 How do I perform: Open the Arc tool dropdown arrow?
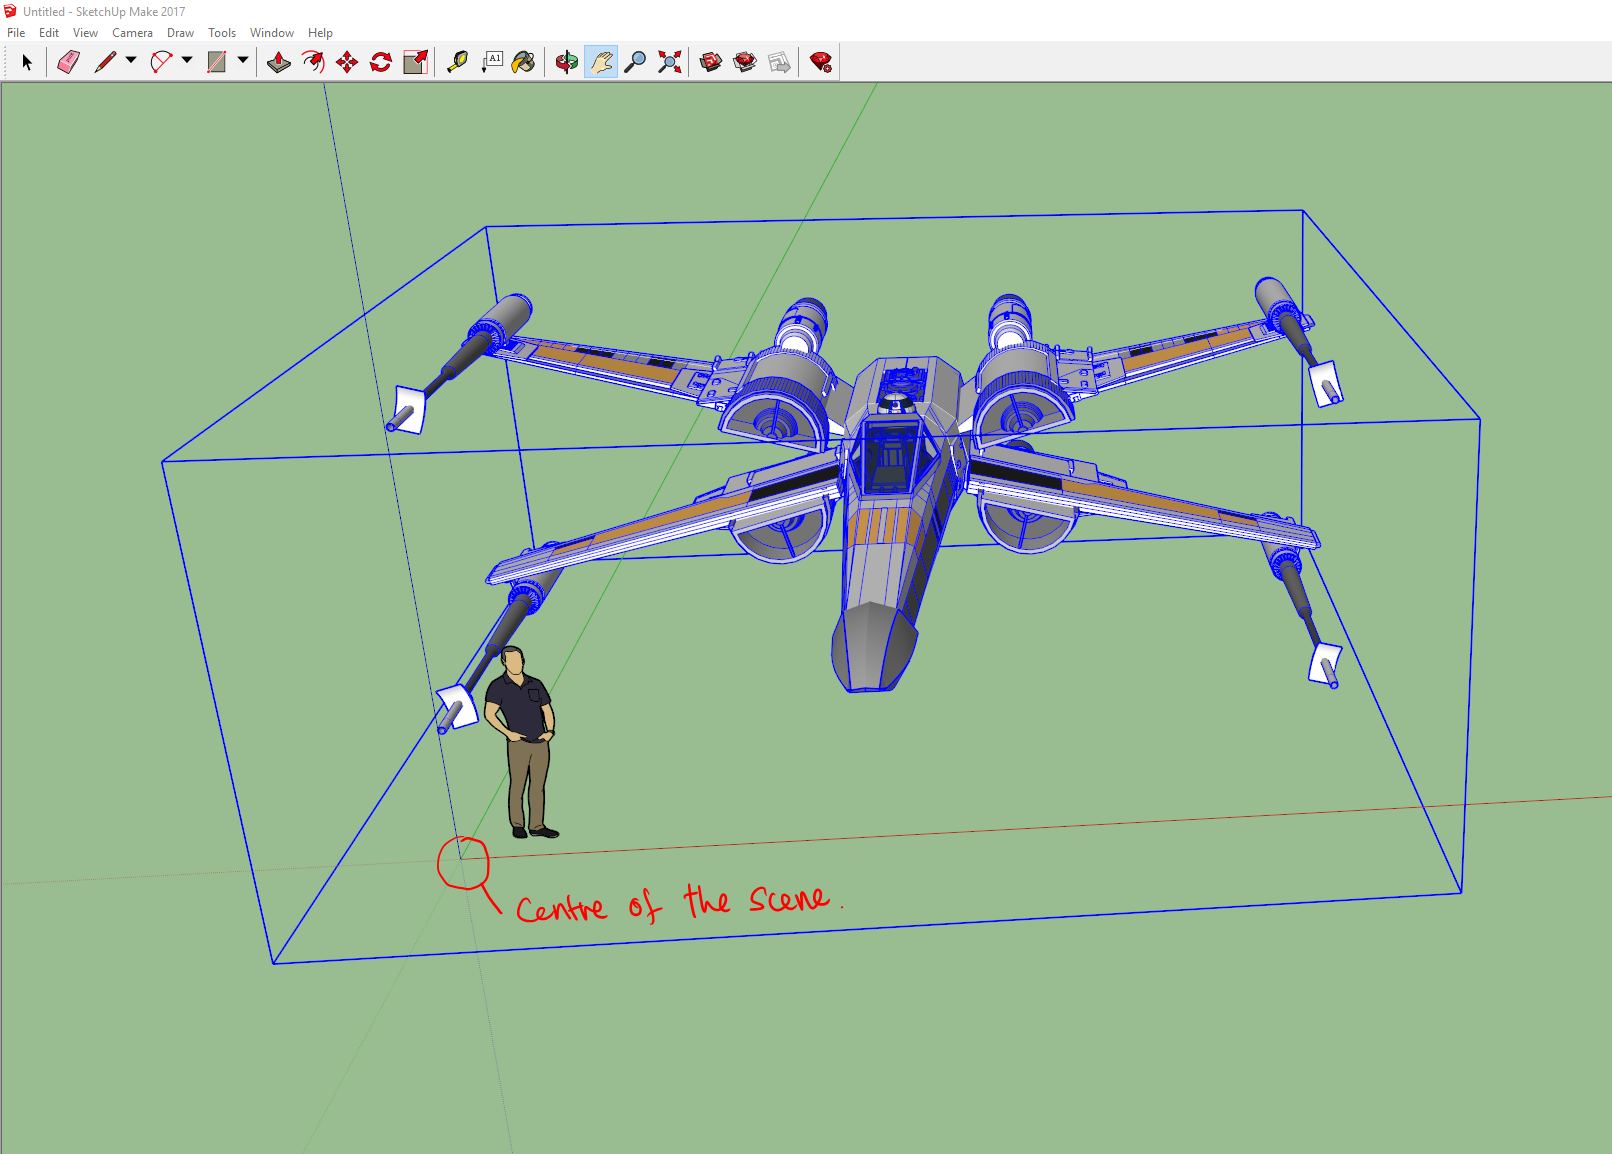click(187, 61)
